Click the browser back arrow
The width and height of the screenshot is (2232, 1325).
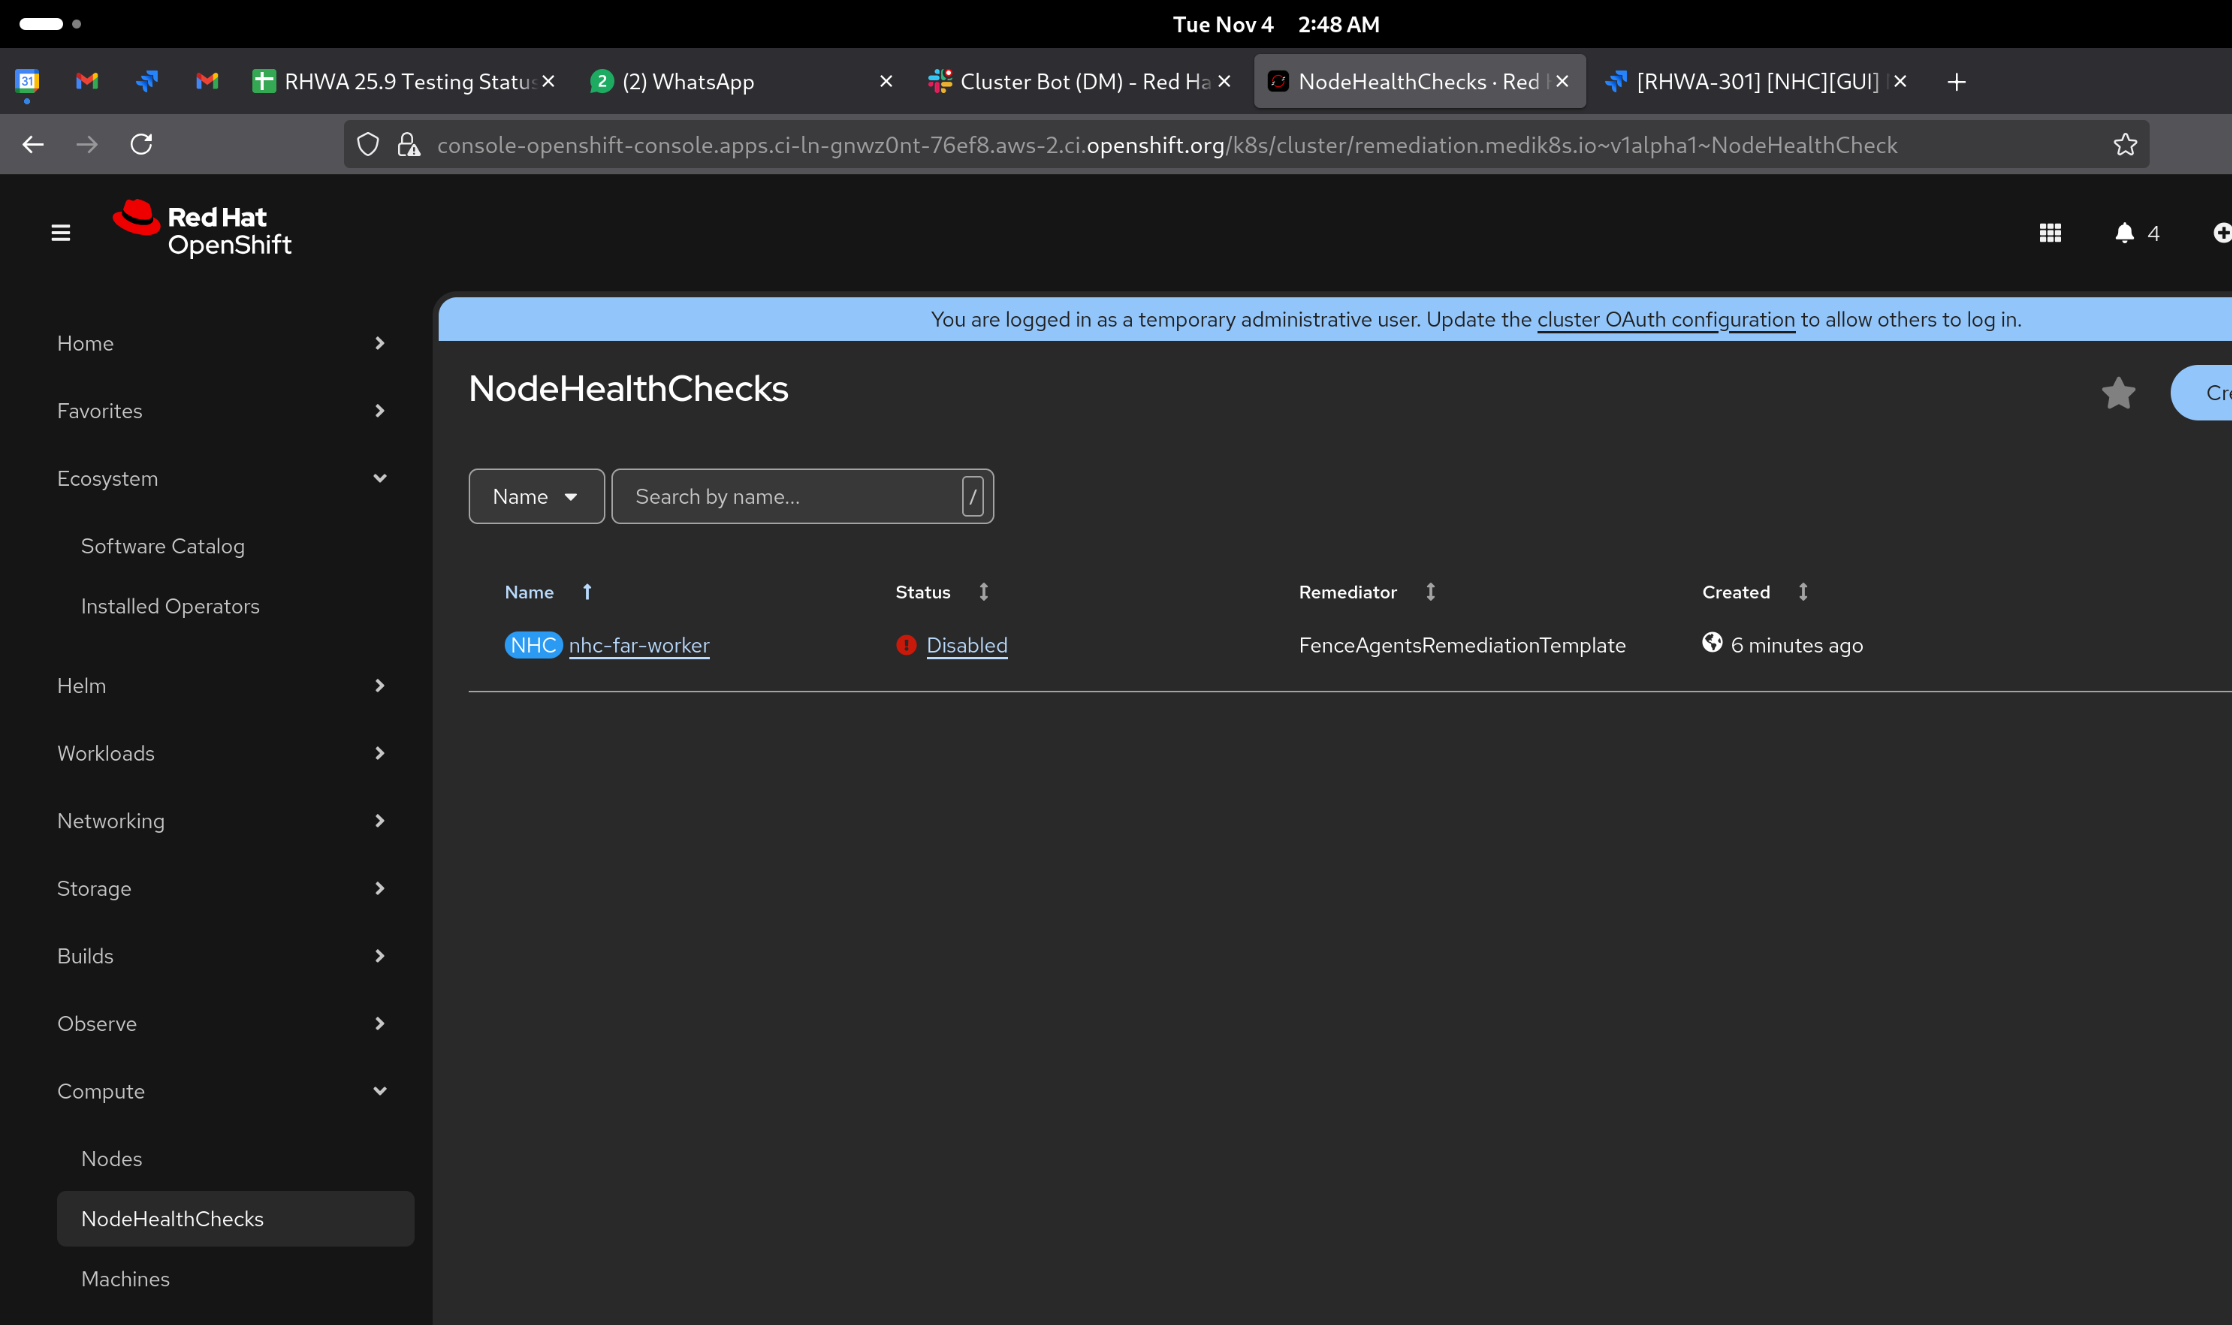pos(33,145)
